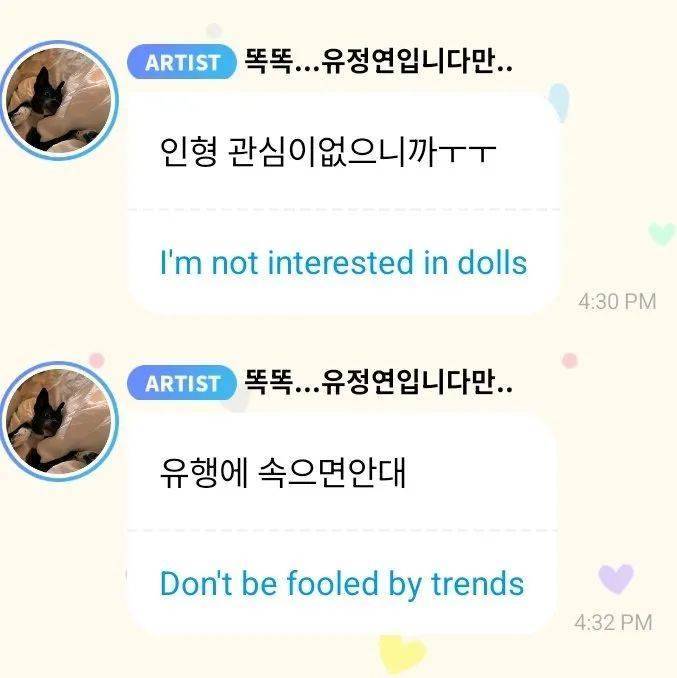Viewport: 677px width, 678px height.
Task: Open the sender name above the trends message
Action: (x=378, y=383)
